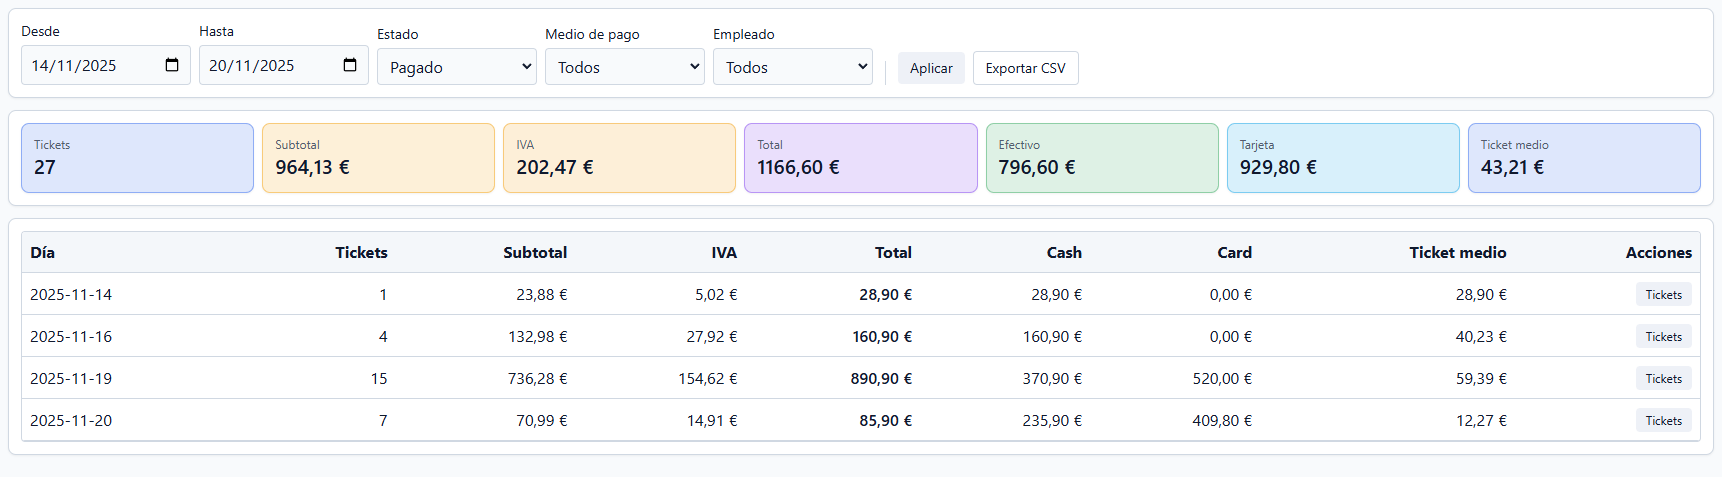Screen dimensions: 1722x477
Task: View Tickets for 2025-11-14 row
Action: tap(1663, 295)
